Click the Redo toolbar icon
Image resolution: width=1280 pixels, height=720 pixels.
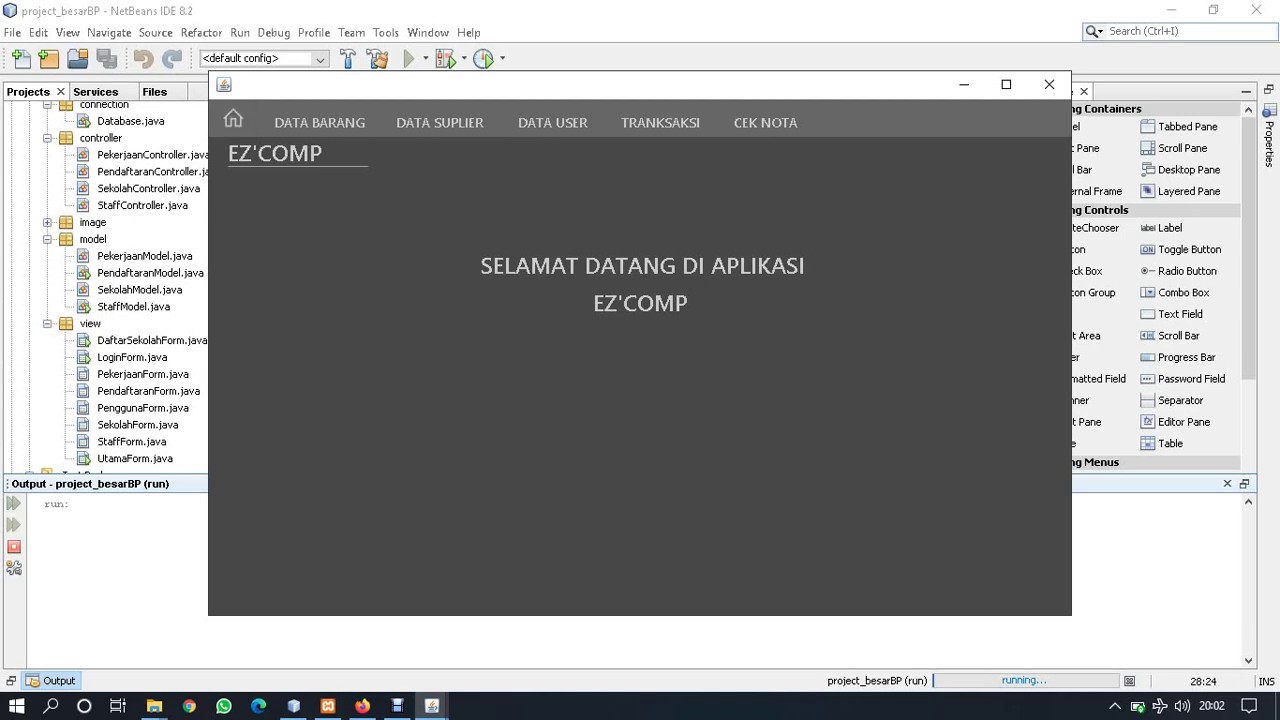tap(172, 59)
